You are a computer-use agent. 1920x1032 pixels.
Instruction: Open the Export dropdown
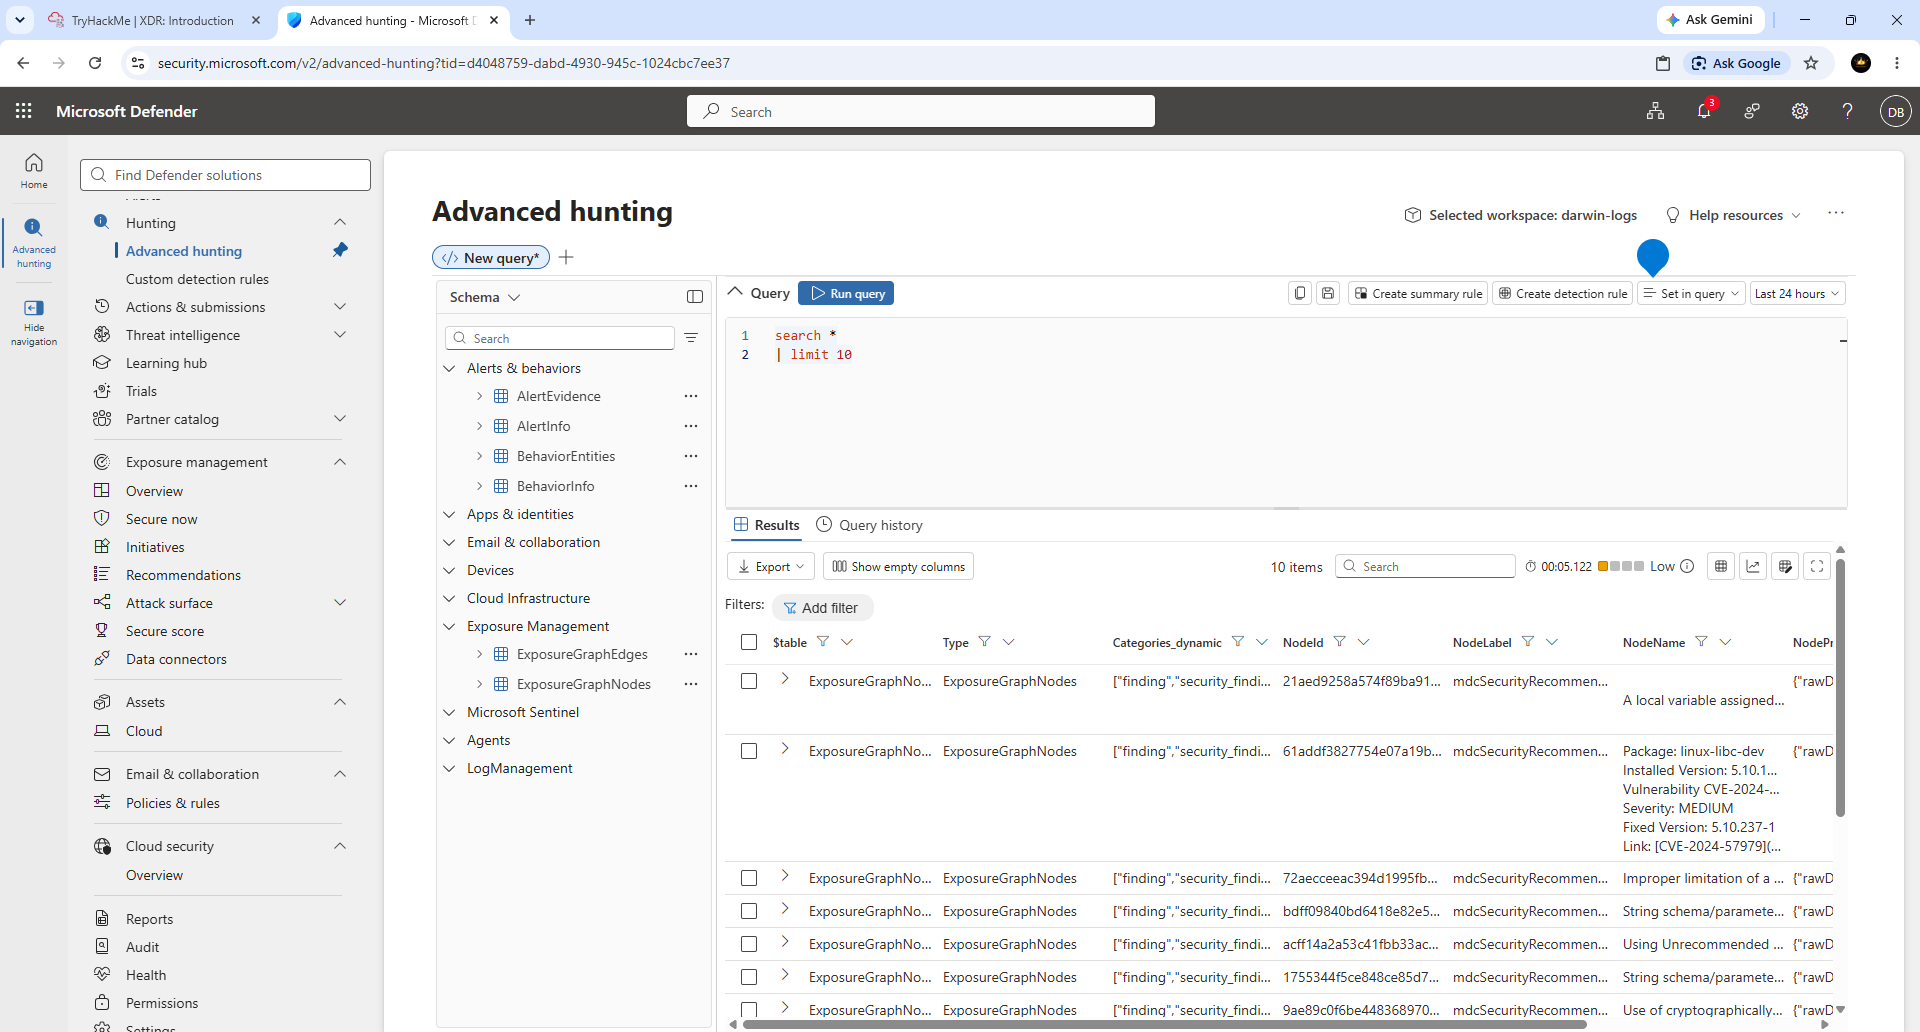click(x=771, y=566)
